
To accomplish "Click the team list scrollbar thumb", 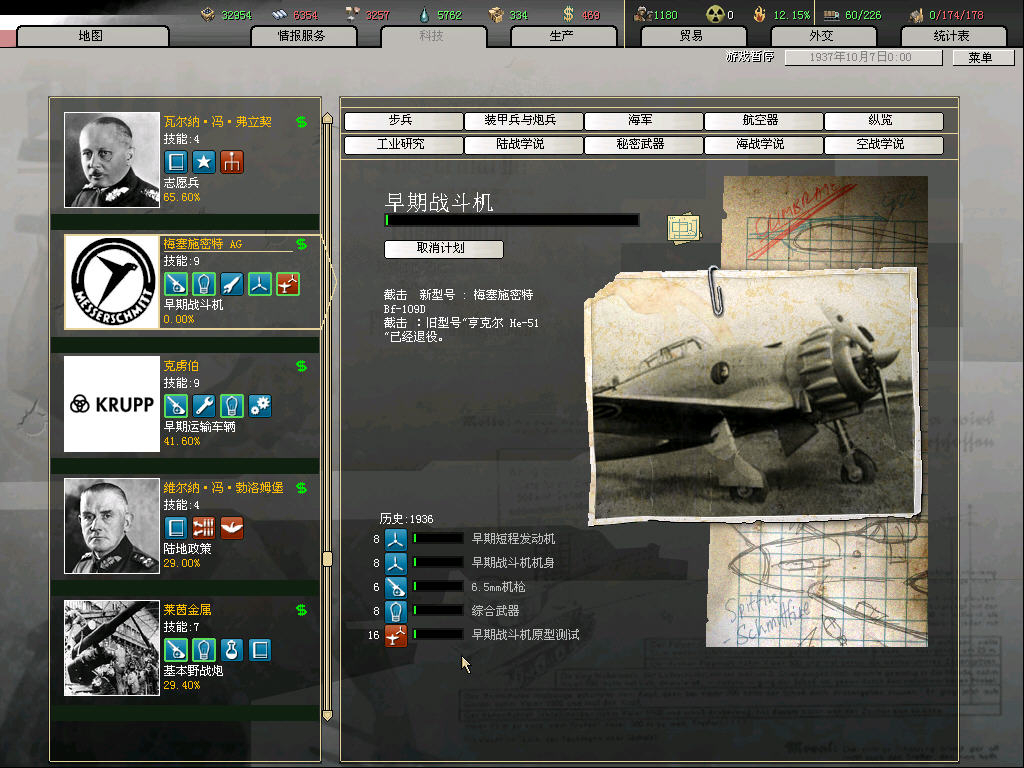I will [x=328, y=559].
